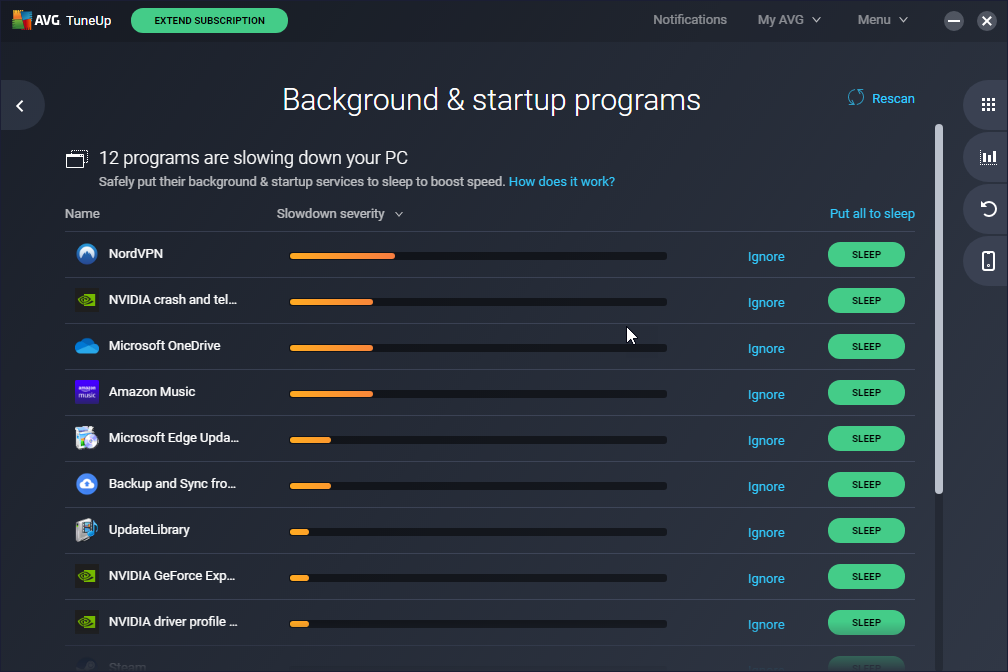Click the NordVPN application icon
1008x672 pixels.
pyautogui.click(x=86, y=254)
